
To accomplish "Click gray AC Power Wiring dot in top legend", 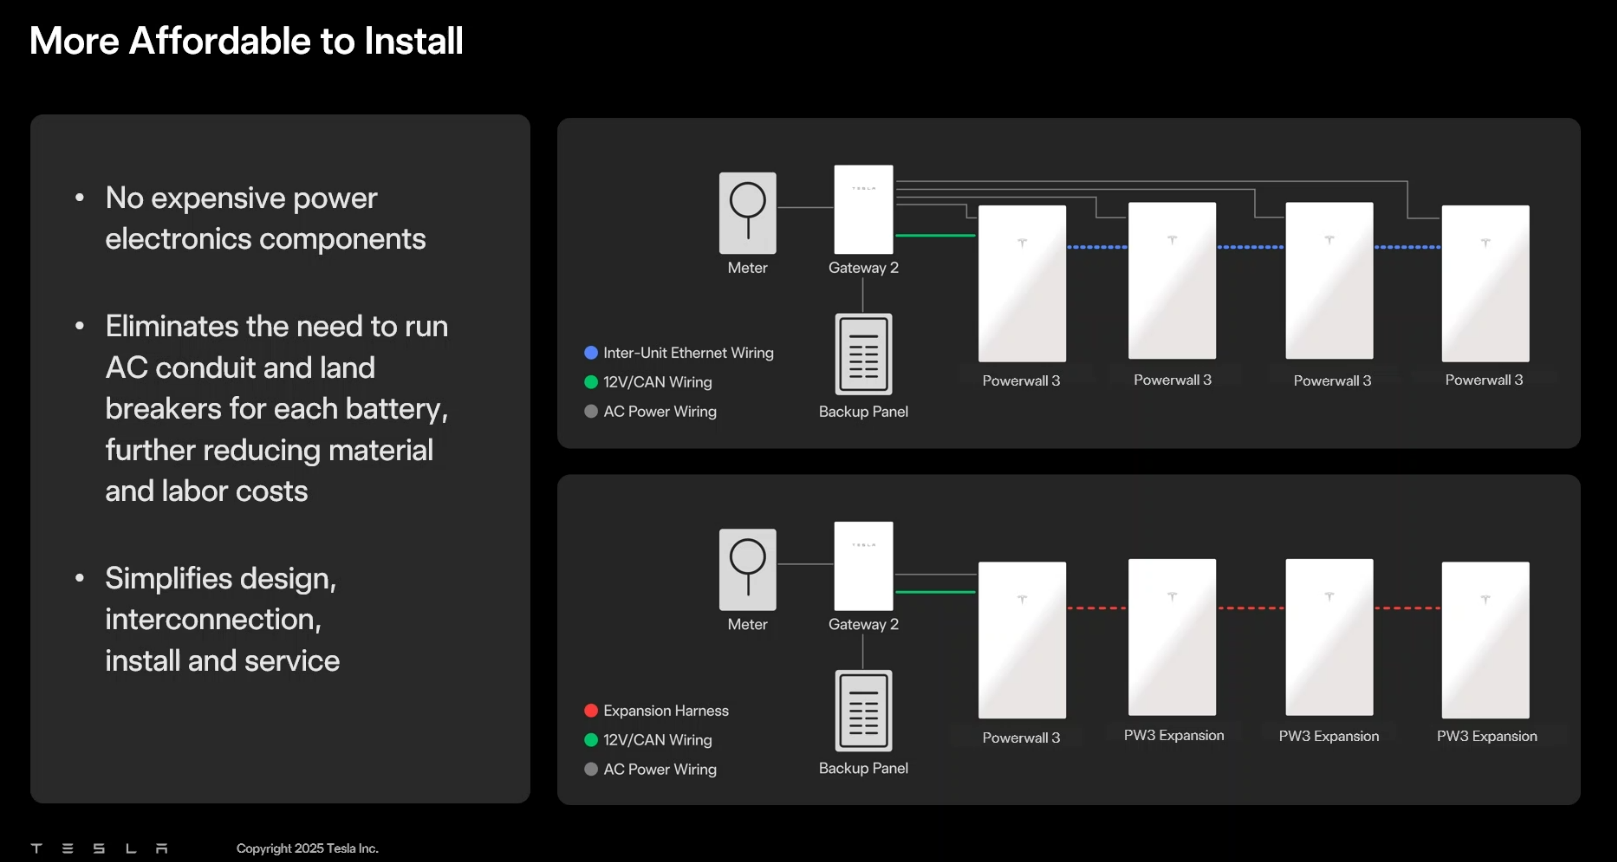I will (x=591, y=411).
